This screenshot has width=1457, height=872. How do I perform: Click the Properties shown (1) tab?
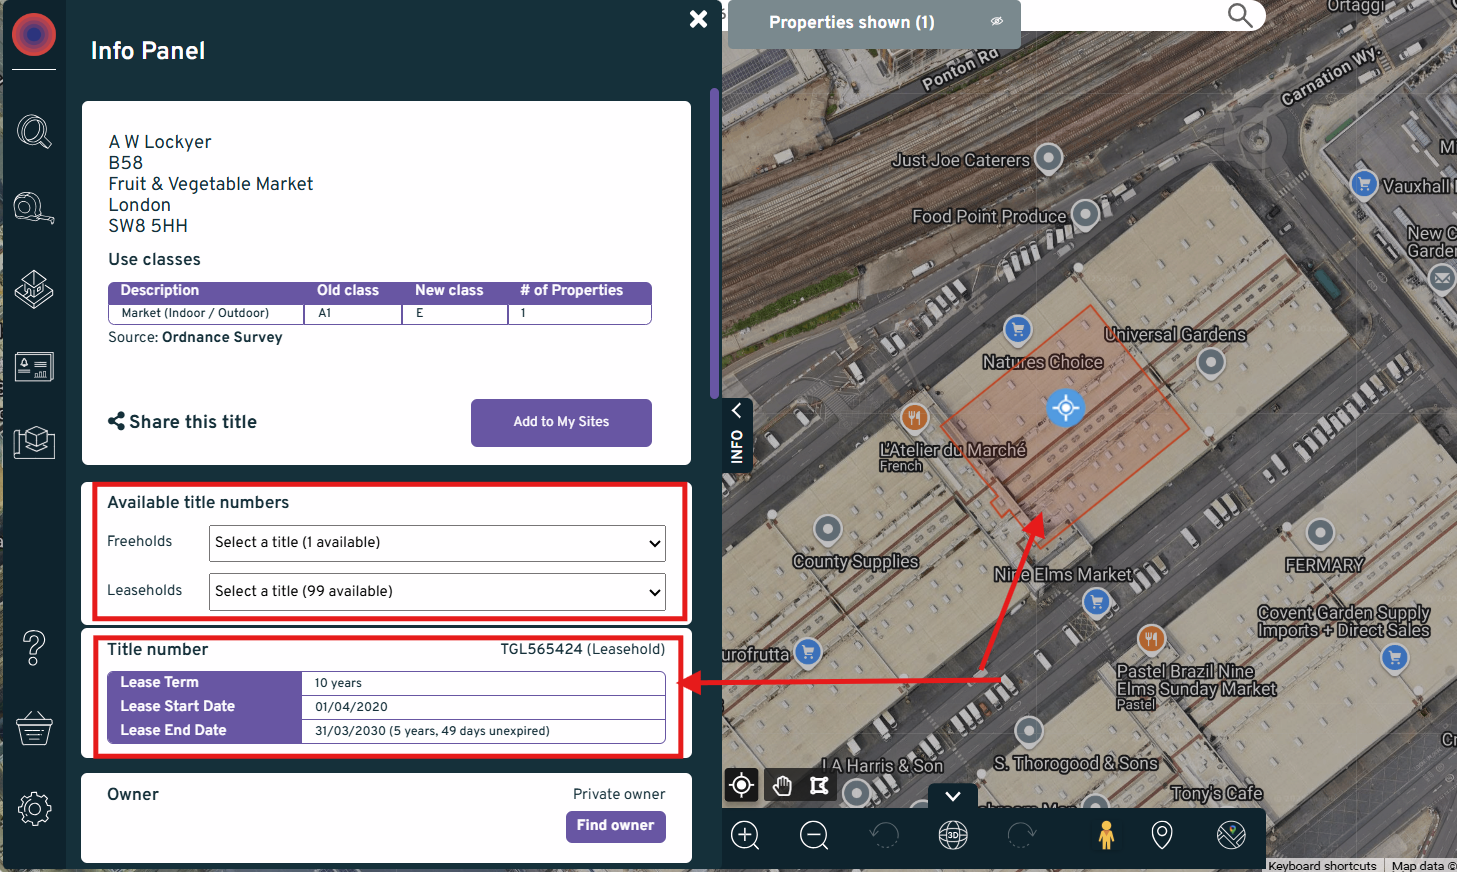[x=874, y=22]
